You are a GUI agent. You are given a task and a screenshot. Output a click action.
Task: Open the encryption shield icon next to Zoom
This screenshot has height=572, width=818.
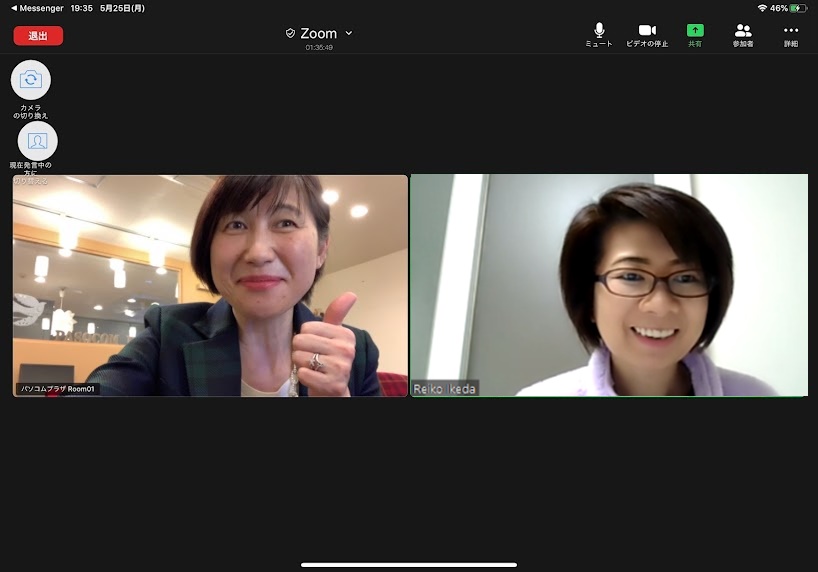coord(290,33)
